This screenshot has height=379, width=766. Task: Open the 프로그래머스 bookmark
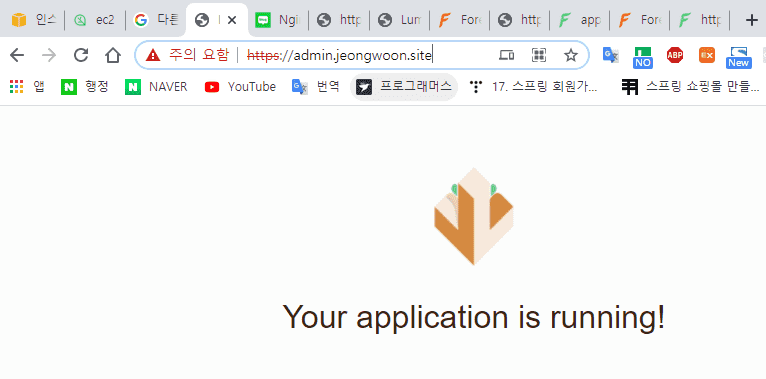404,87
